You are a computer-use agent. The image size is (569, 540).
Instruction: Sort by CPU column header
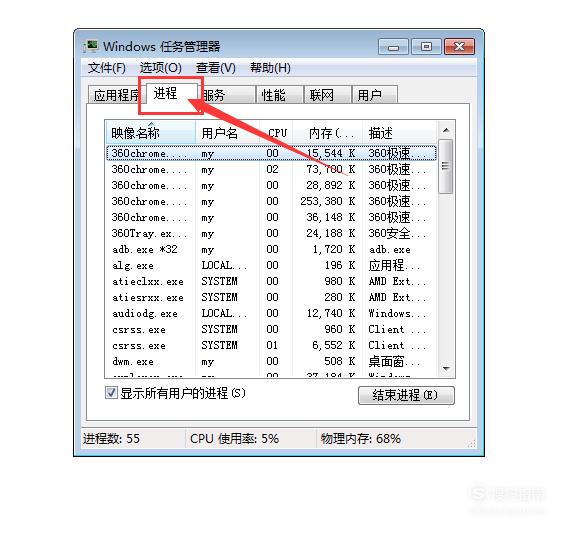(x=276, y=133)
